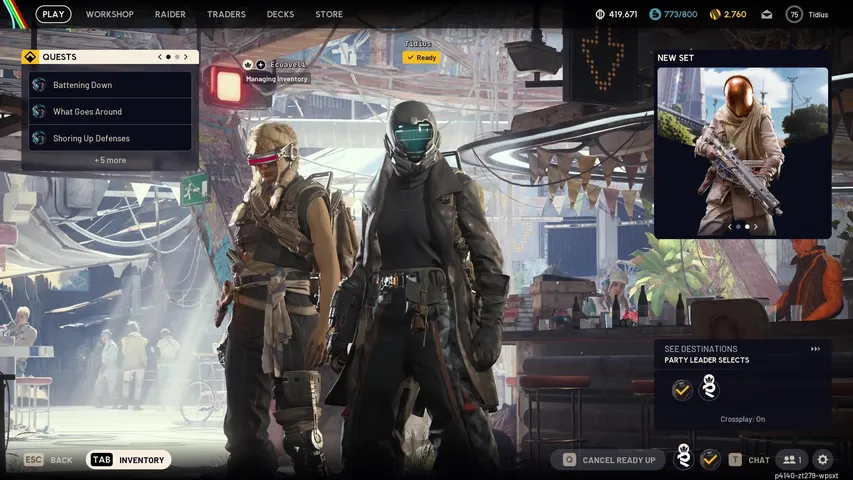Open the Tidius profile name in top bar
Image resolution: width=853 pixels, height=480 pixels.
(818, 15)
